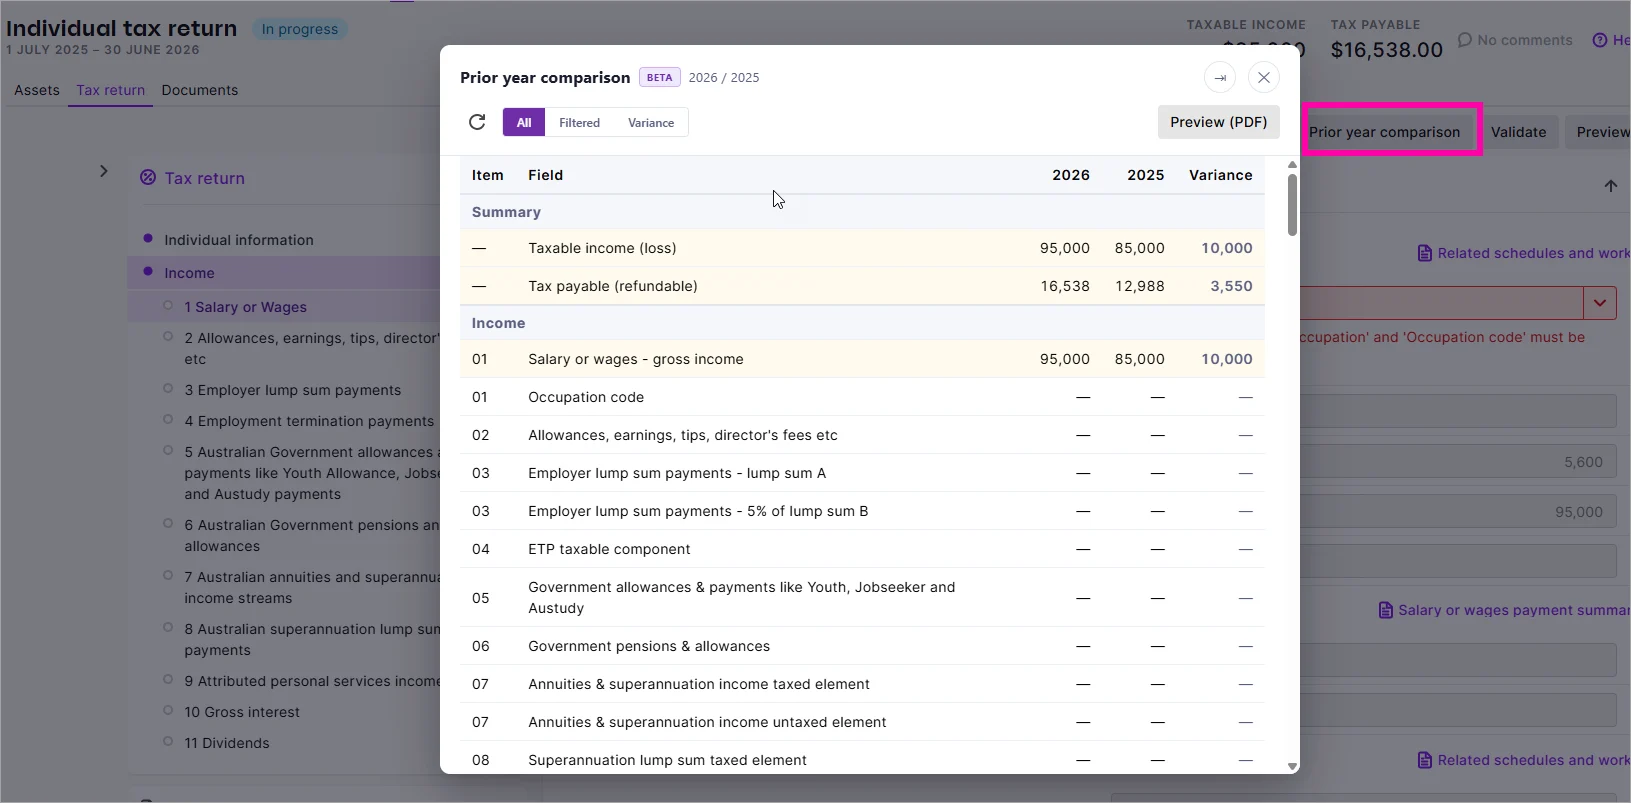The width and height of the screenshot is (1631, 803).
Task: Select 11 Dividends in the sidebar
Action: click(227, 743)
